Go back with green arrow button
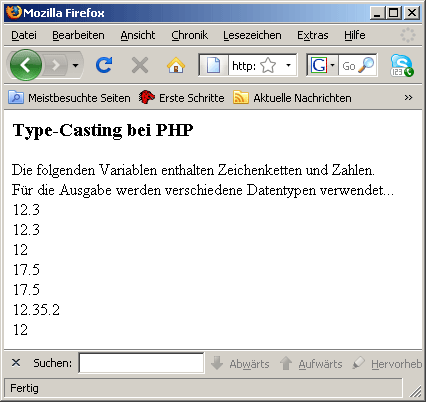 pyautogui.click(x=26, y=65)
